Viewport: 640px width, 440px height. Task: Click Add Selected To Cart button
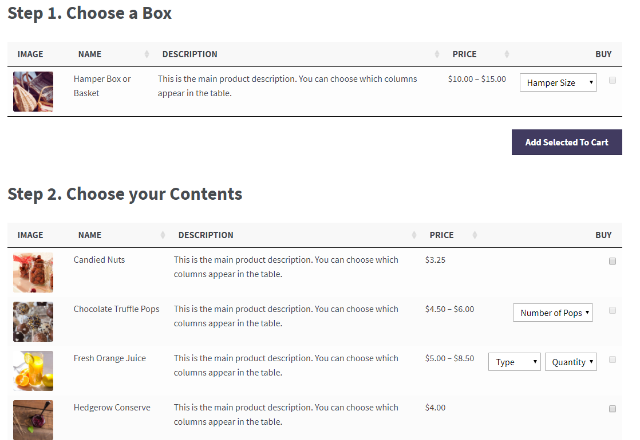[x=567, y=142]
